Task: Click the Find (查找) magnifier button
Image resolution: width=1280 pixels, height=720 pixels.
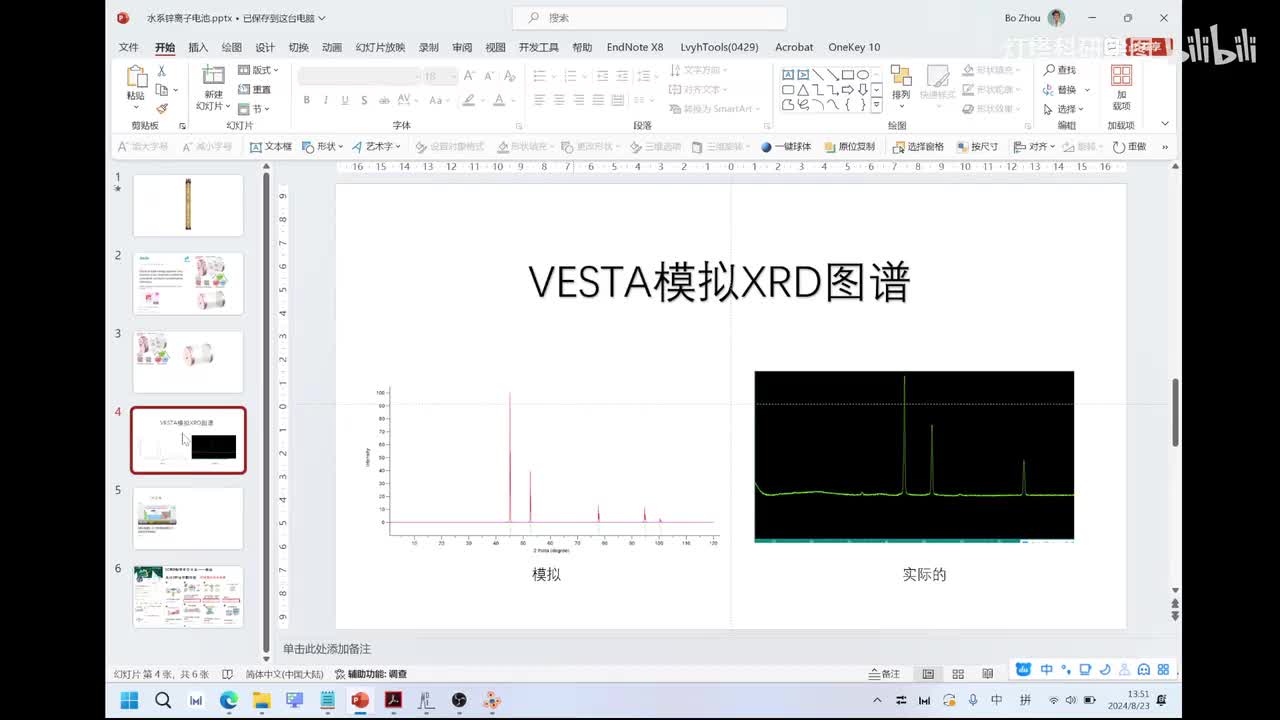Action: pyautogui.click(x=1060, y=70)
